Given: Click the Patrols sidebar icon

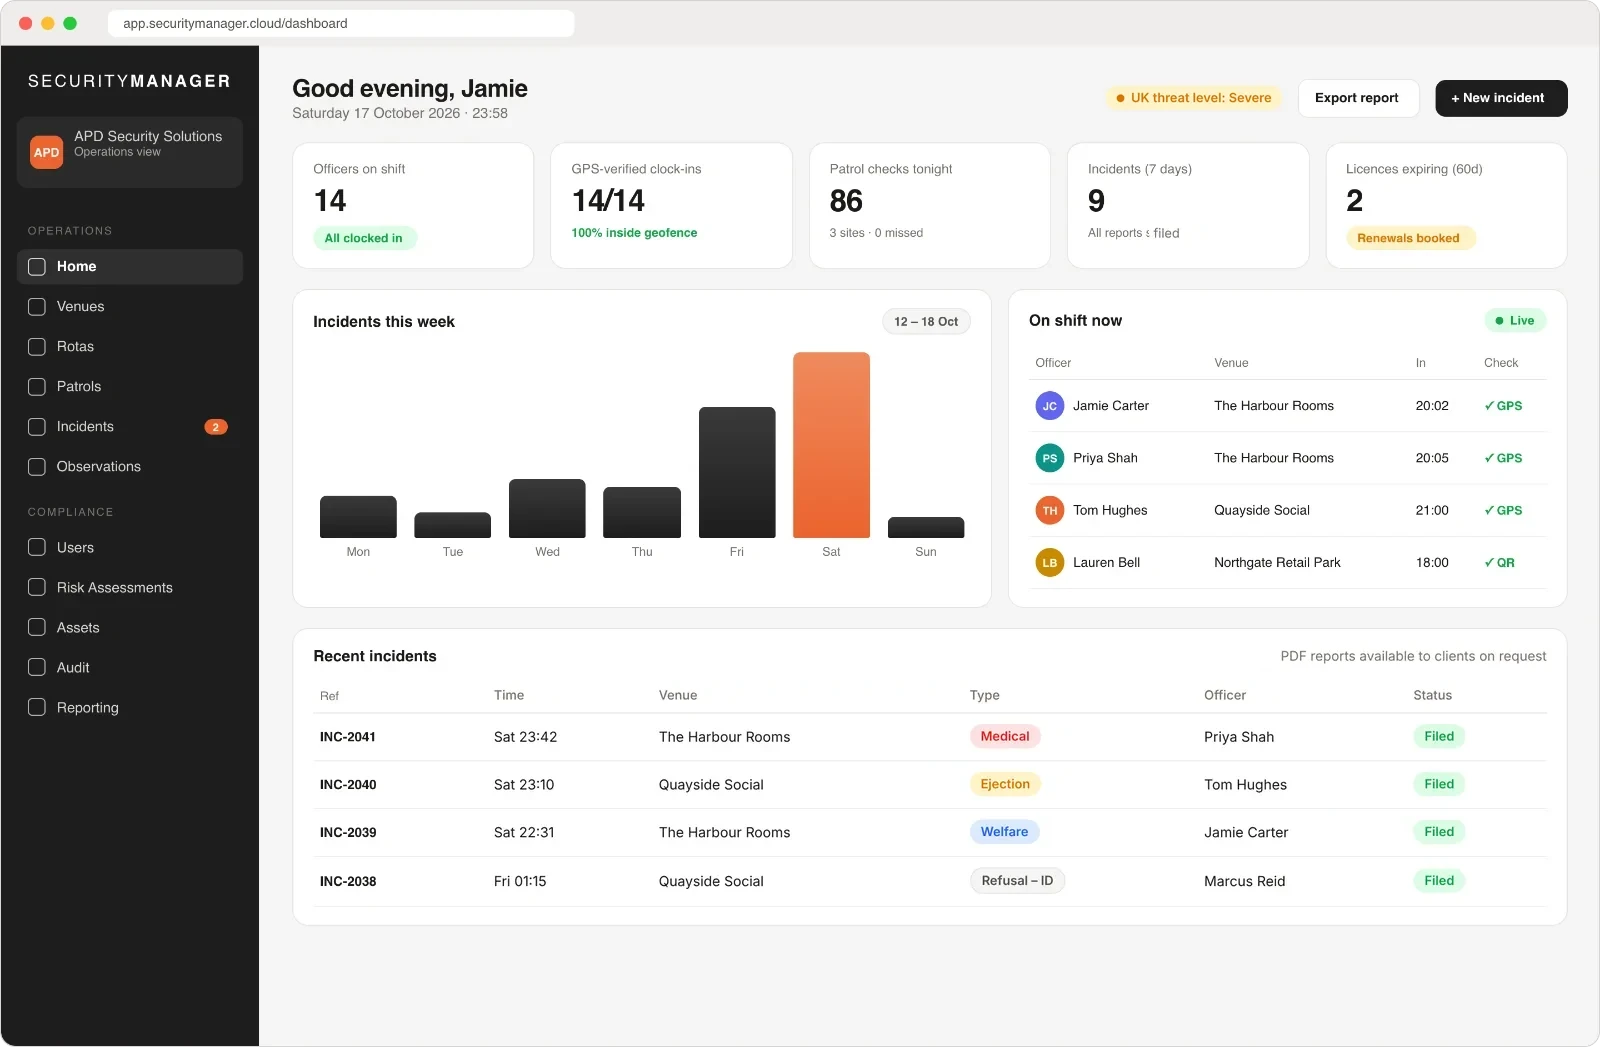Looking at the screenshot, I should pos(37,387).
